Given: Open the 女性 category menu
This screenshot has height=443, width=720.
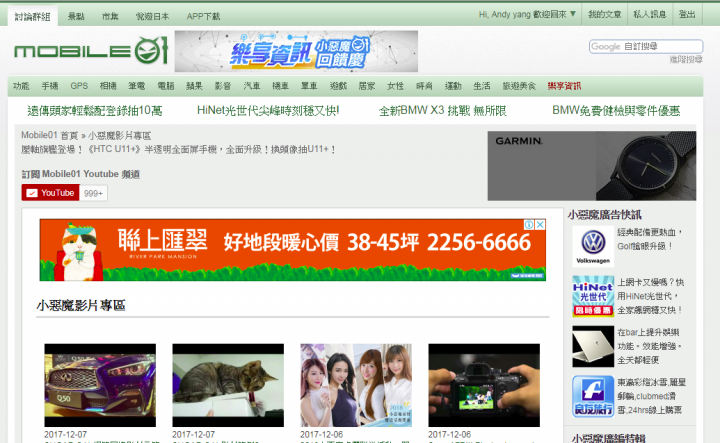Looking at the screenshot, I should pyautogui.click(x=395, y=86).
